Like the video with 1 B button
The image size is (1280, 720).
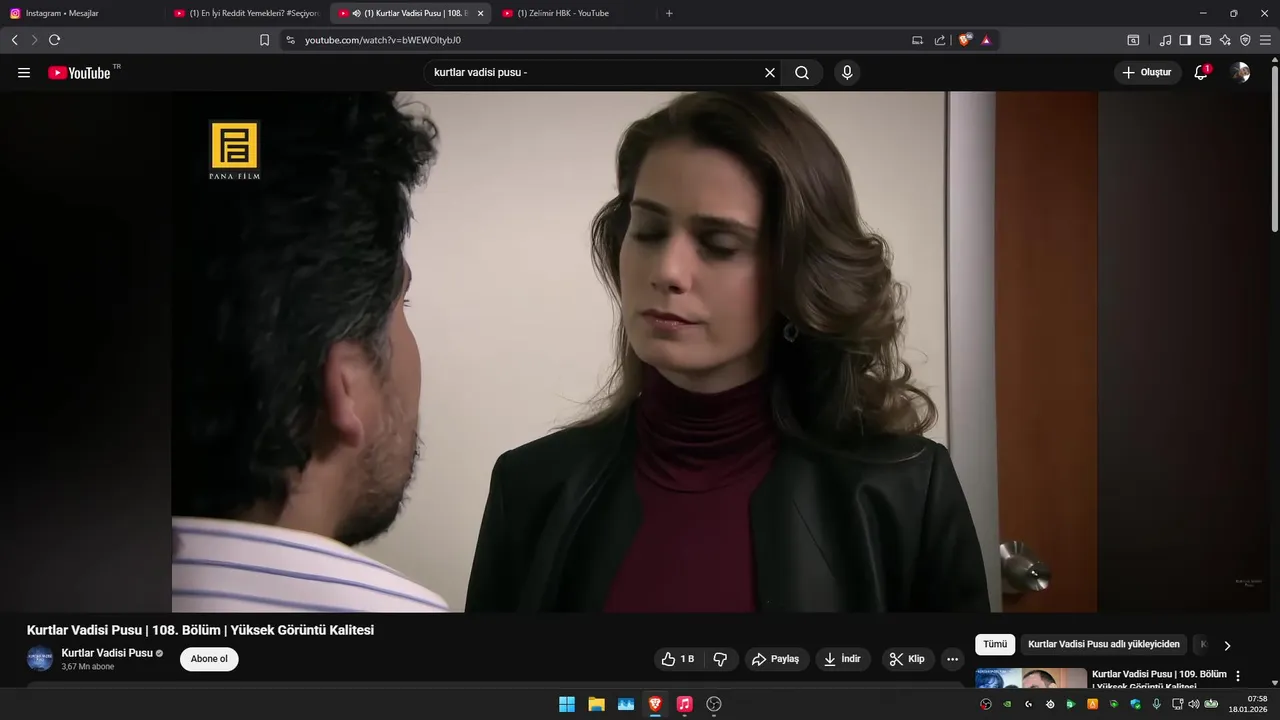point(678,659)
